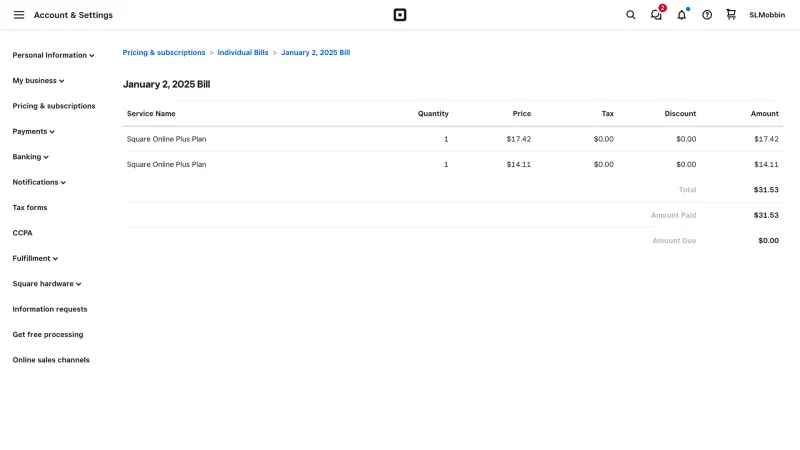Click the Square logo icon

pos(400,15)
